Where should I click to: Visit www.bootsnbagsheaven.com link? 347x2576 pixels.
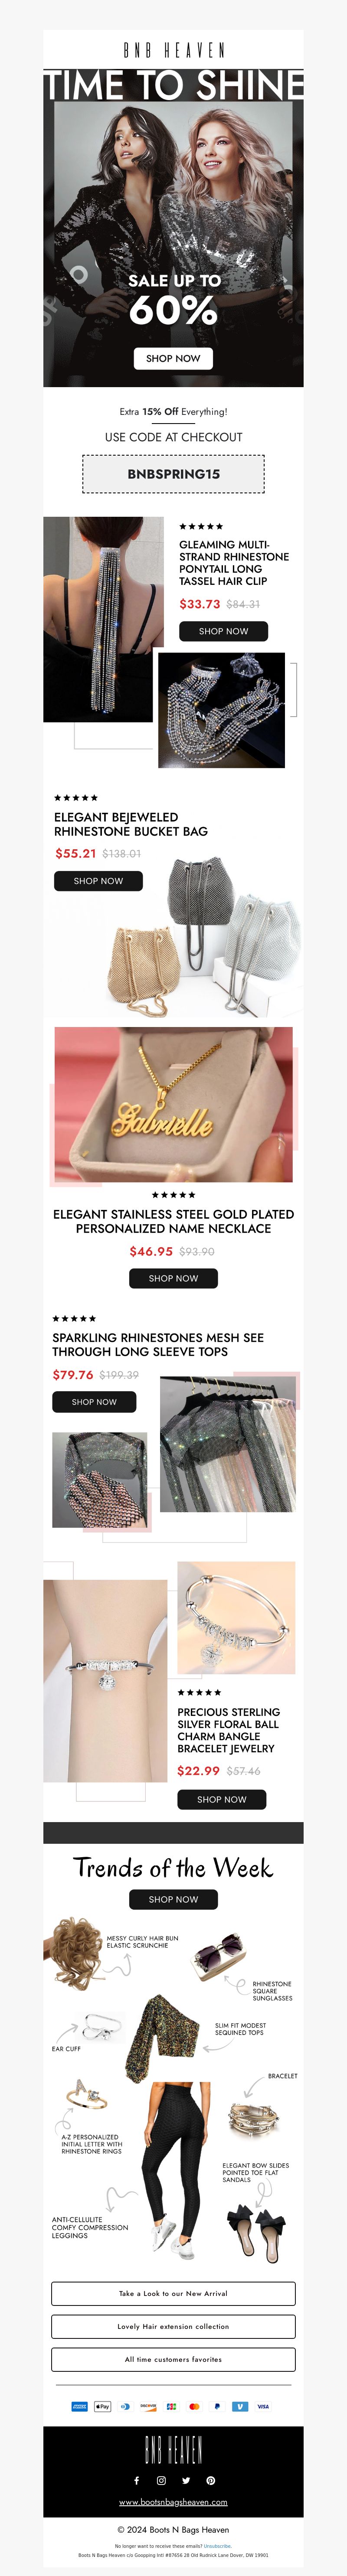point(173,2502)
